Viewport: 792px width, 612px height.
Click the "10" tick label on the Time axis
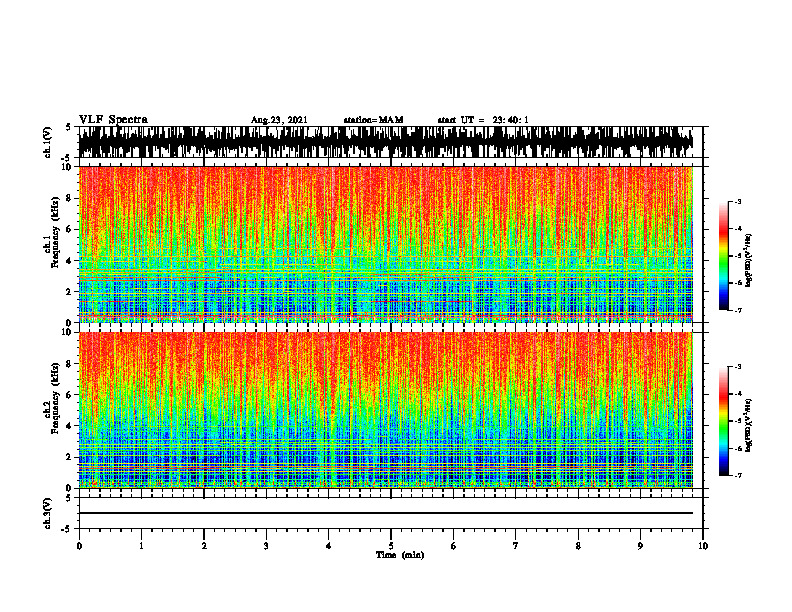point(703,546)
